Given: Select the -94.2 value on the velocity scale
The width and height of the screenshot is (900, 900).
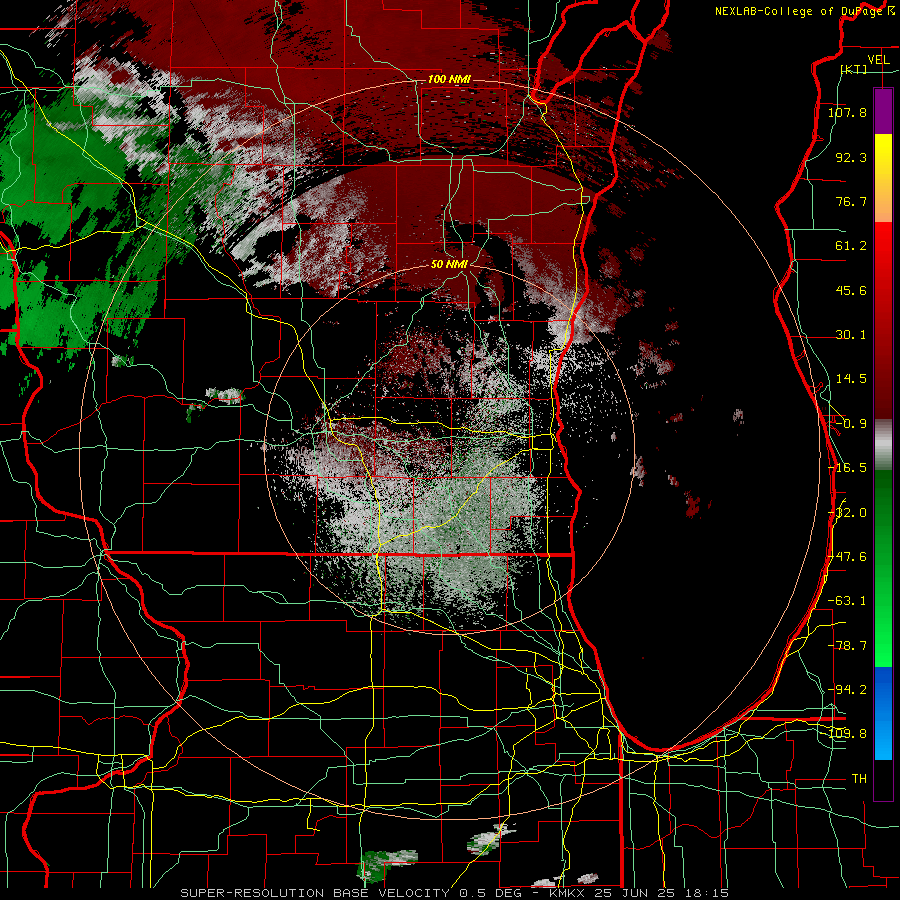Looking at the screenshot, I should [x=847, y=689].
